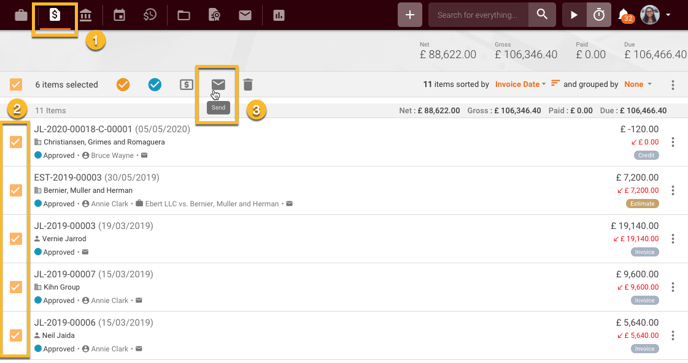Viewport: 688px width, 363px height.
Task: Open invoice JL-2019-00003
Action: (x=64, y=226)
